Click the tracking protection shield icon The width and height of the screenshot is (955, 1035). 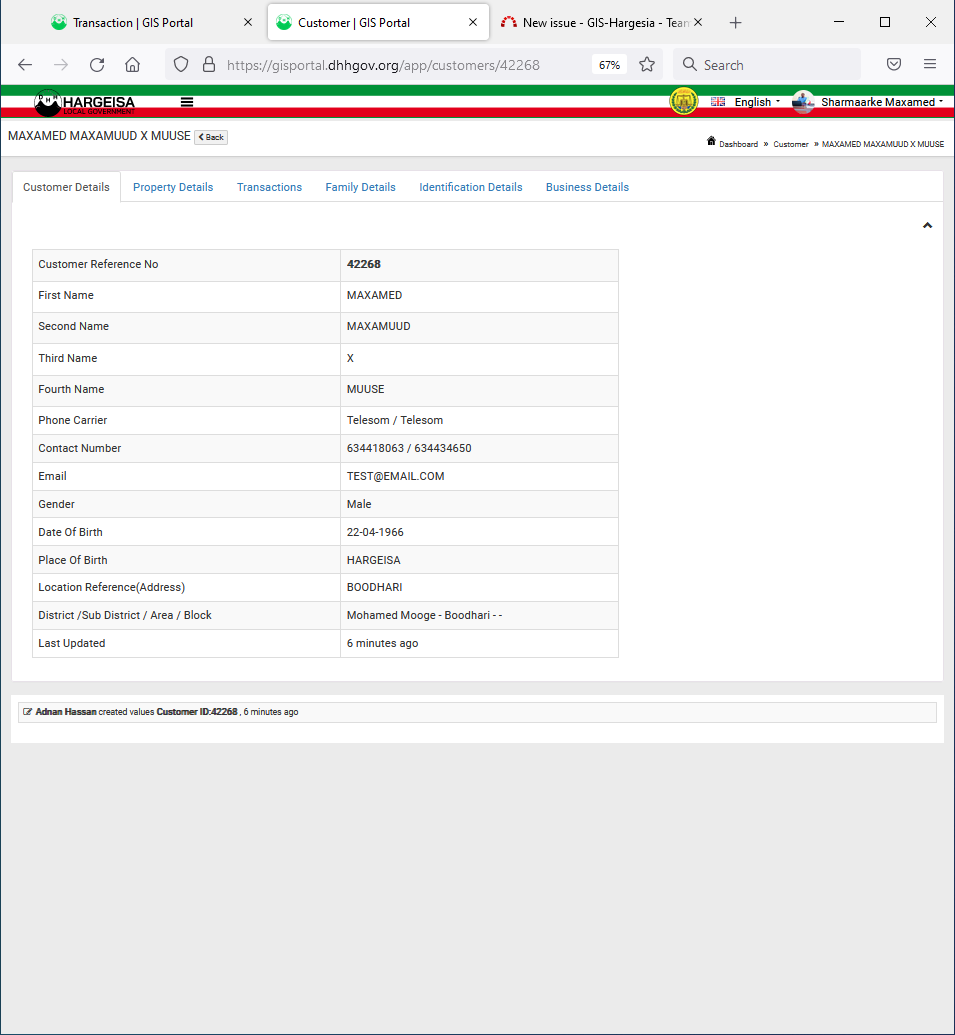click(x=181, y=65)
